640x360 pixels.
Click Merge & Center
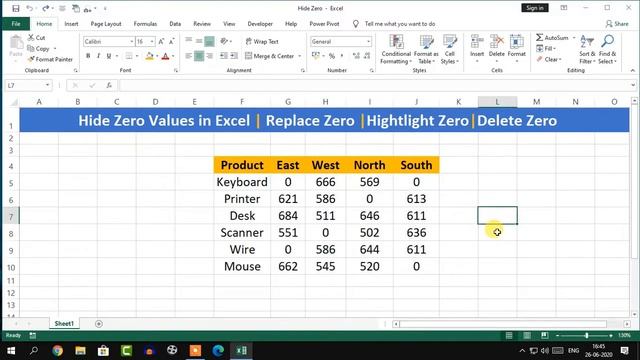tap(270, 56)
